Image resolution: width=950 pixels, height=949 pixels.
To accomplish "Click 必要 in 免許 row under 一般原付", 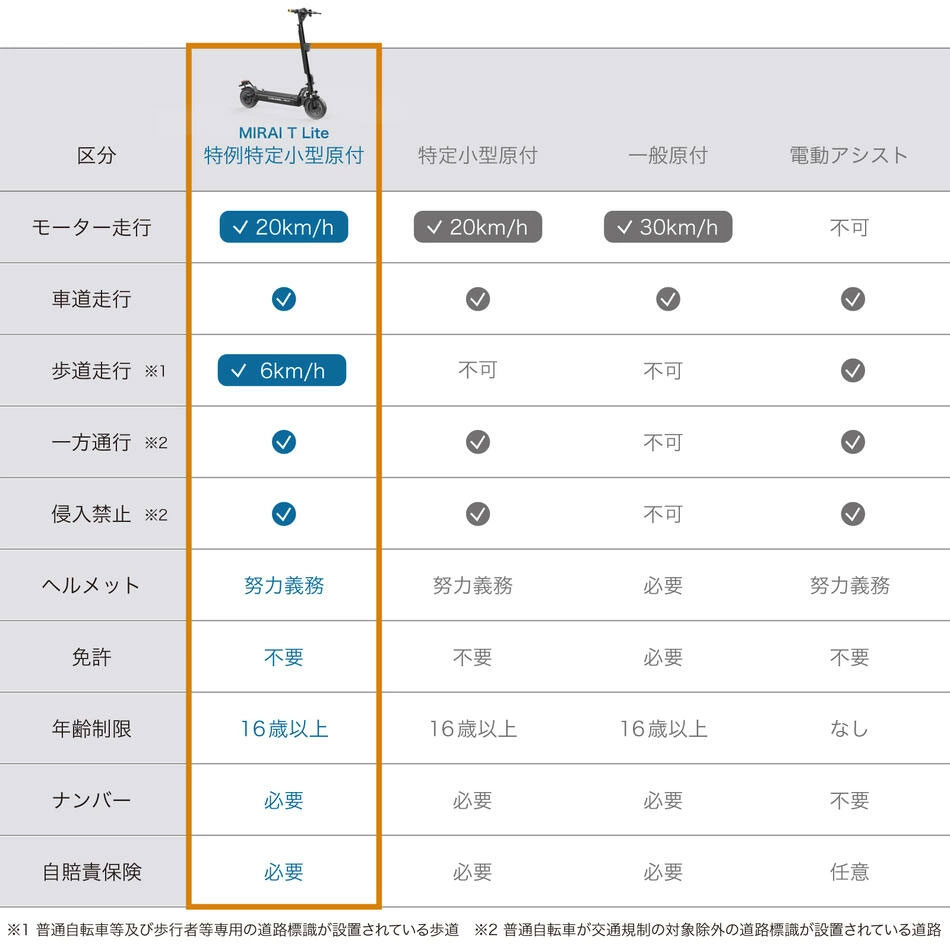I will coord(663,658).
